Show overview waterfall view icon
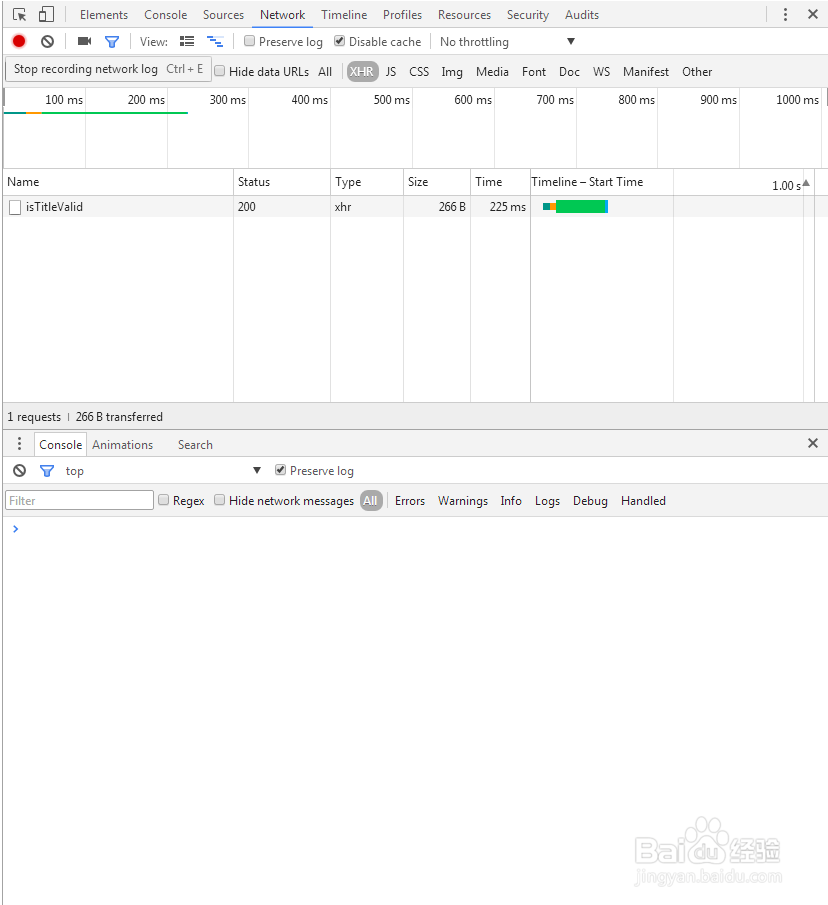Screen dimensions: 828x905 (215, 42)
